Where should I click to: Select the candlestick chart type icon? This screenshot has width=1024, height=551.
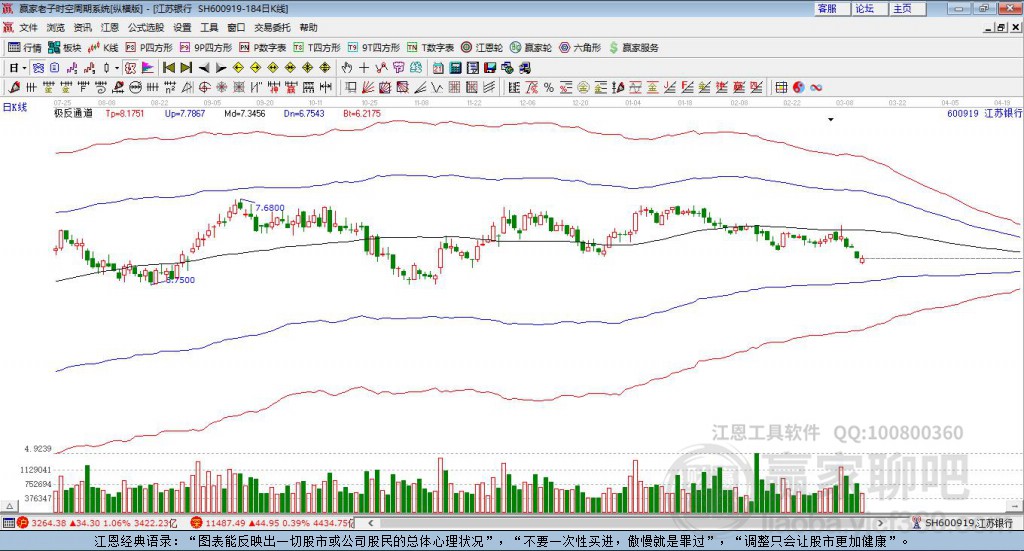point(106,68)
